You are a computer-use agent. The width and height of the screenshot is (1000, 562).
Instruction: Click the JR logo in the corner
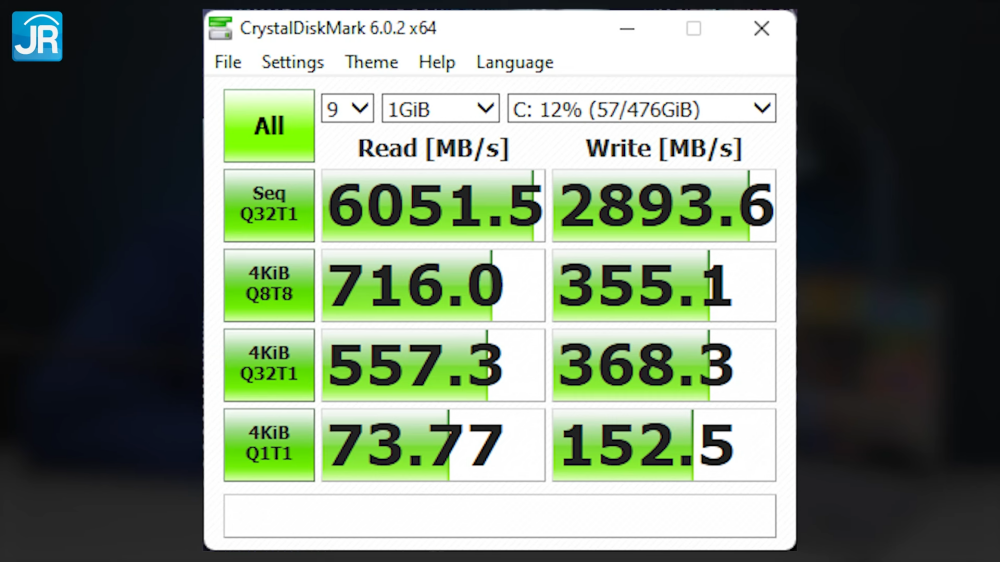coord(37,36)
